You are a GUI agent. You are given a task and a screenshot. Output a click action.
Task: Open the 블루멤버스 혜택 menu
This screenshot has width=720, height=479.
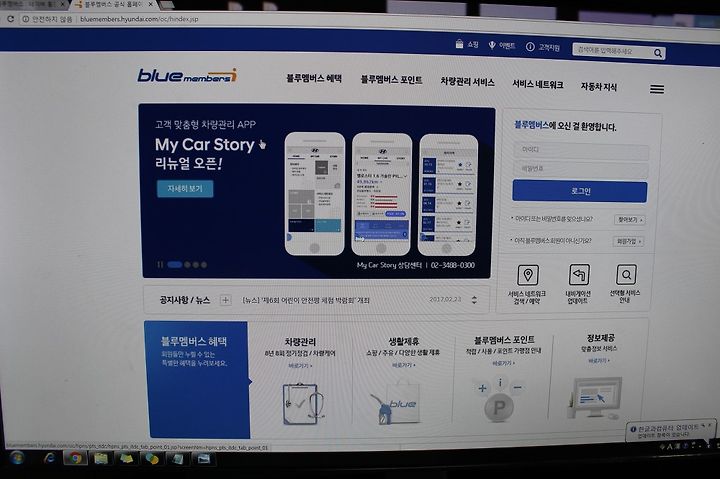tap(314, 78)
